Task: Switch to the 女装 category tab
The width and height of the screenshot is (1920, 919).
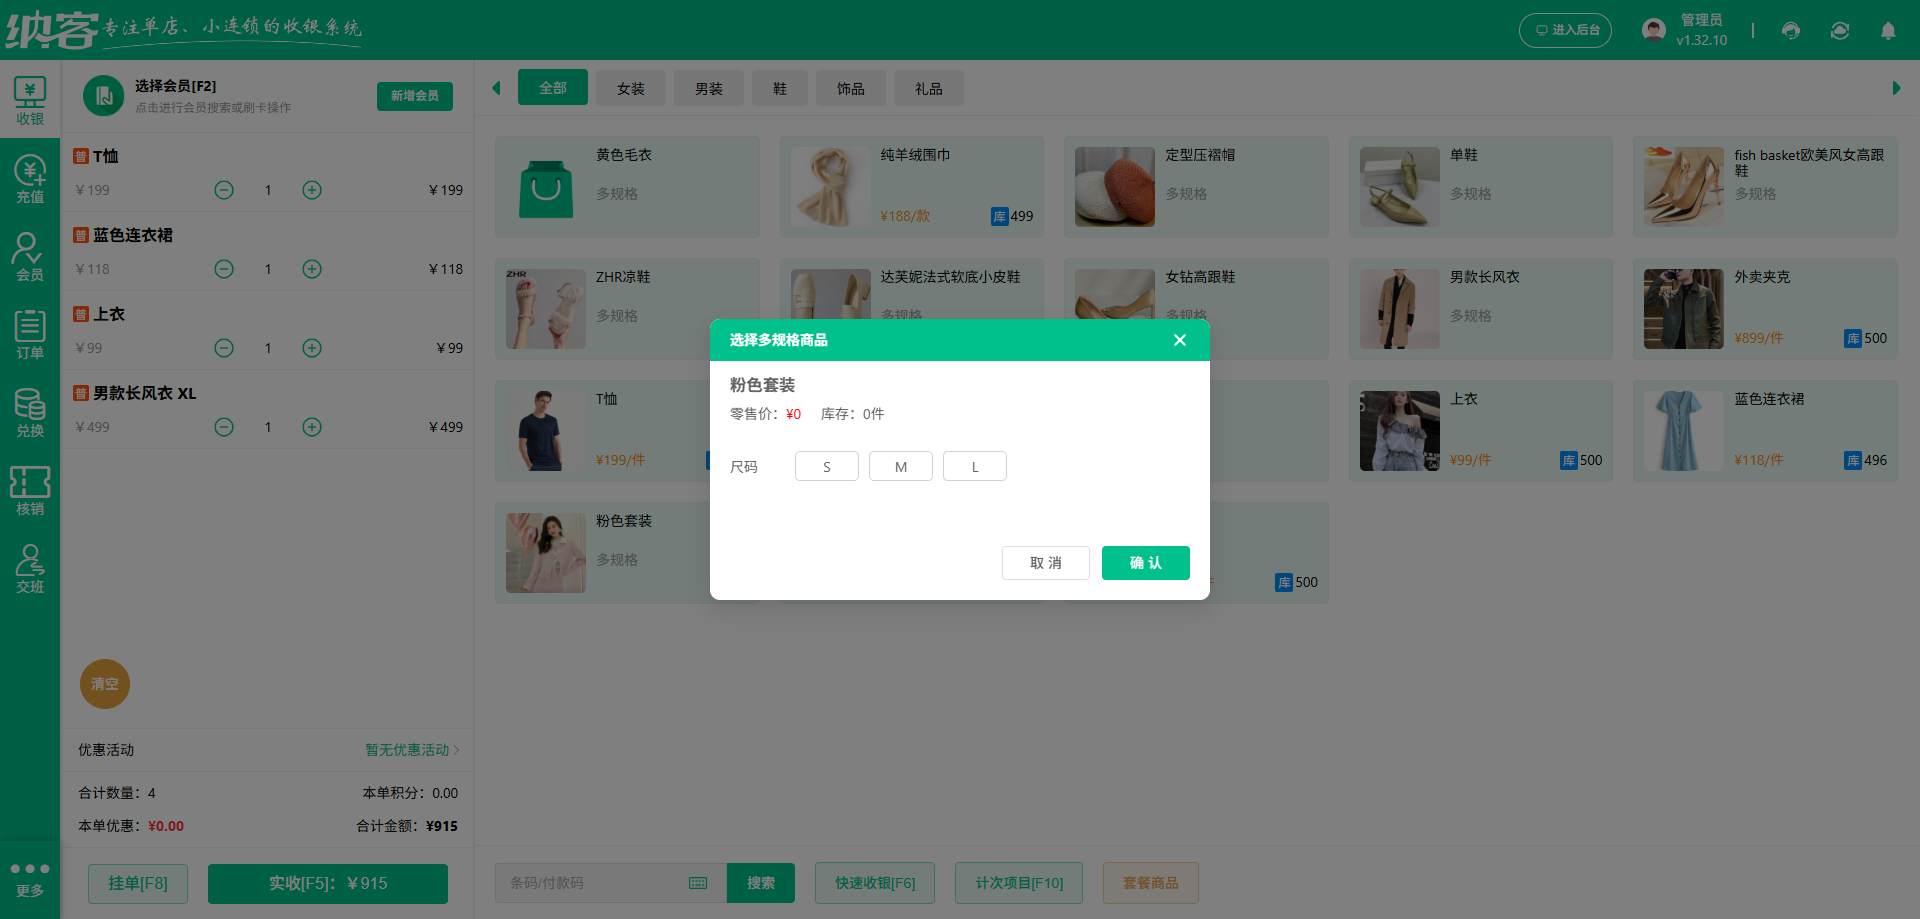Action: 630,88
